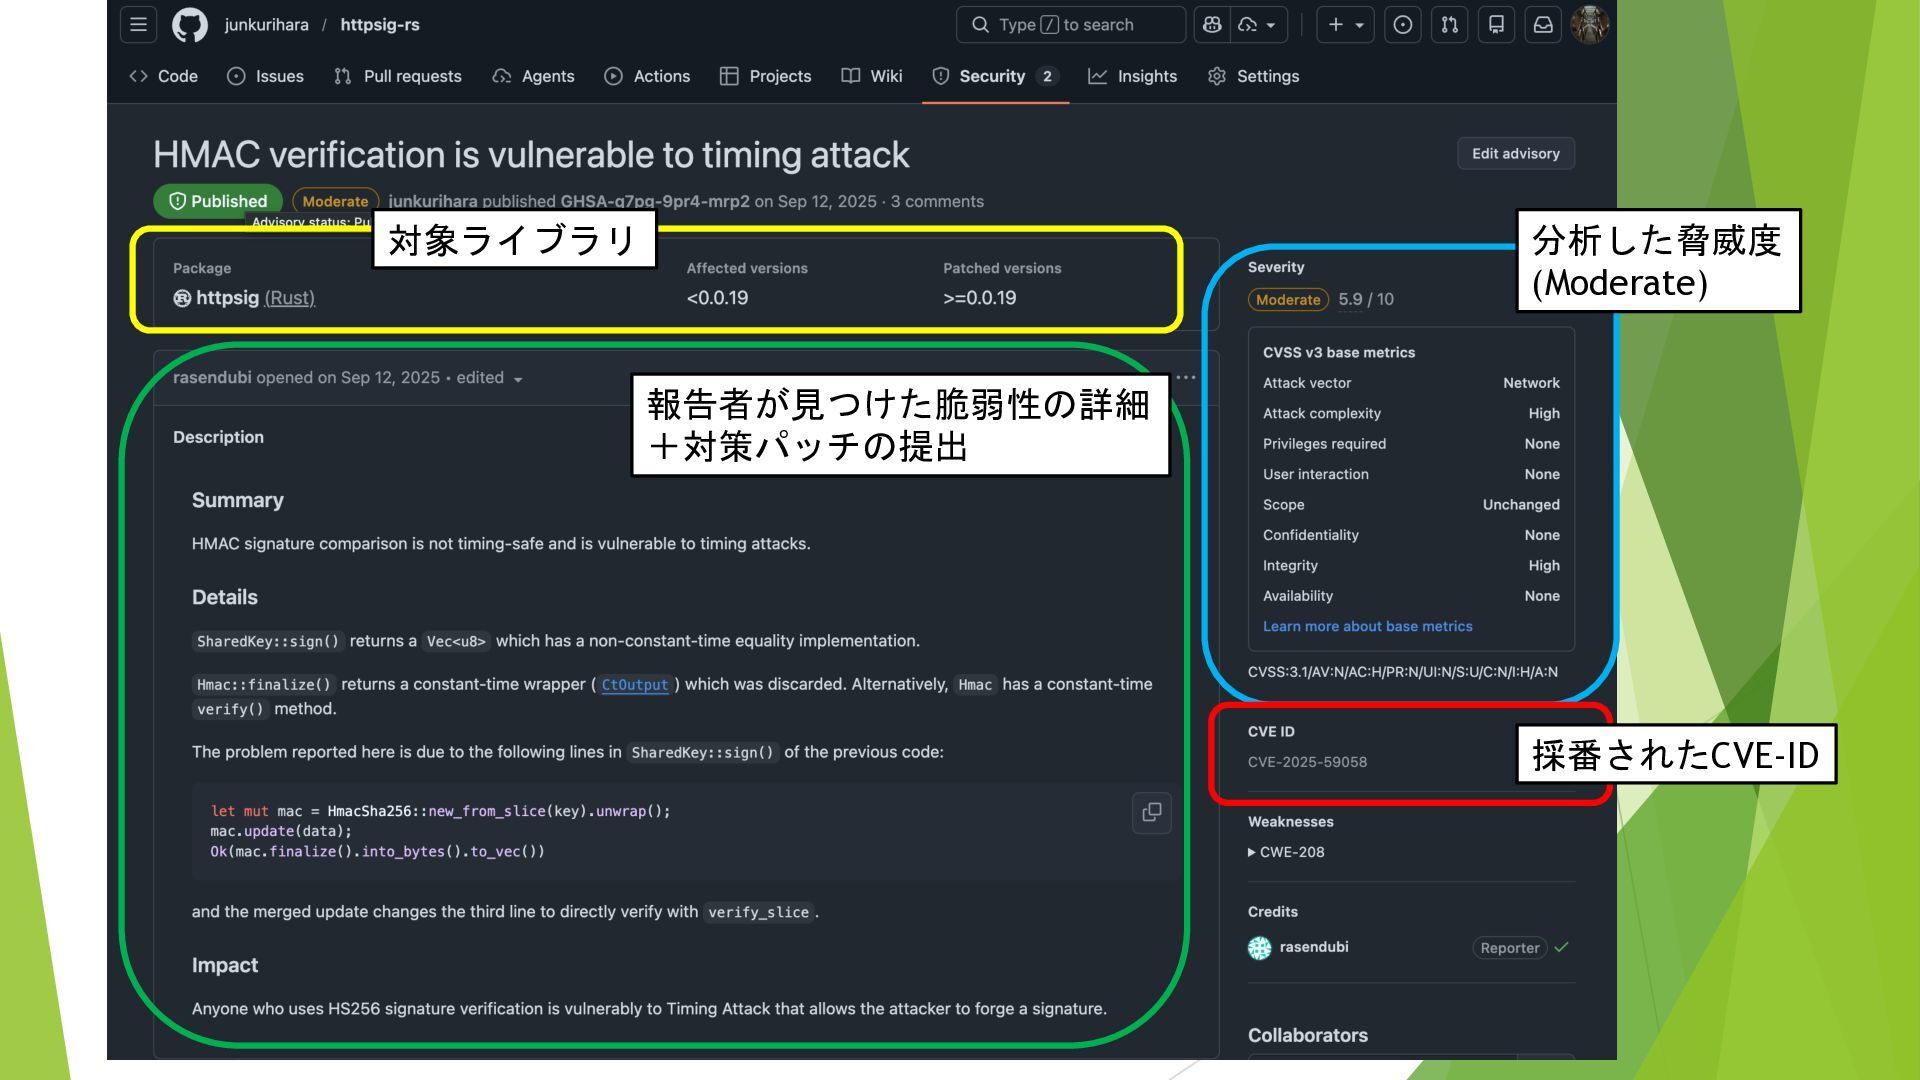Open the user avatar menu
Screen dimensions: 1920x1080
[1589, 24]
